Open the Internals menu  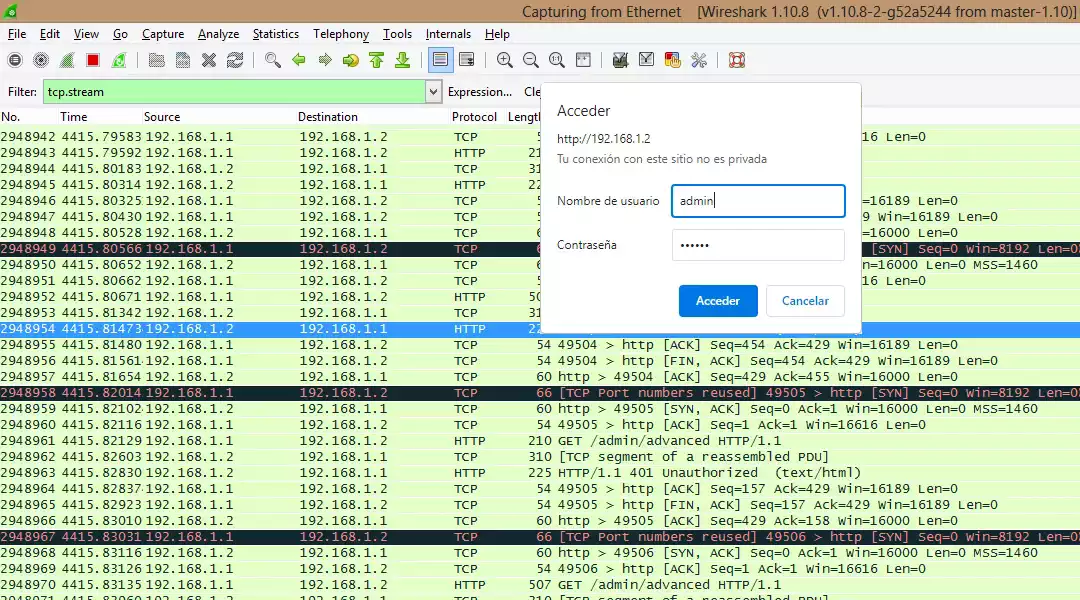pyautogui.click(x=448, y=34)
